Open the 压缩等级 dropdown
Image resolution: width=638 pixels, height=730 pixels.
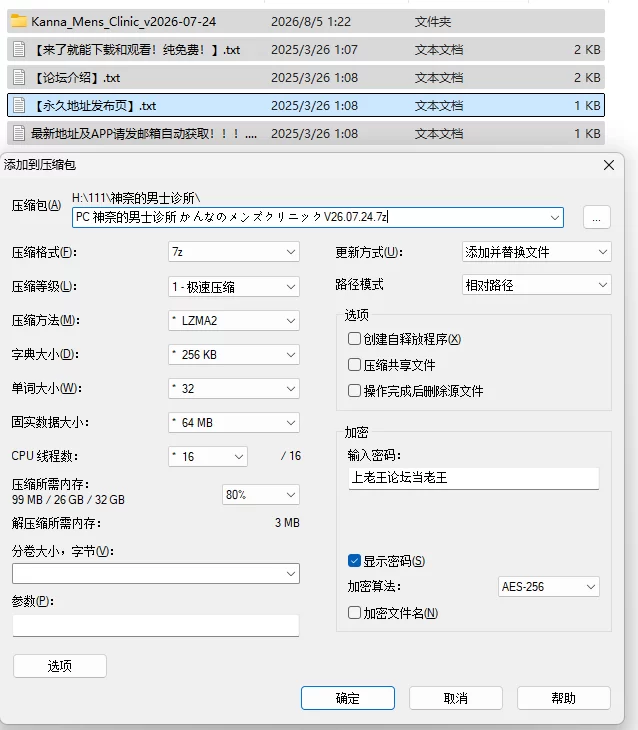coord(234,286)
